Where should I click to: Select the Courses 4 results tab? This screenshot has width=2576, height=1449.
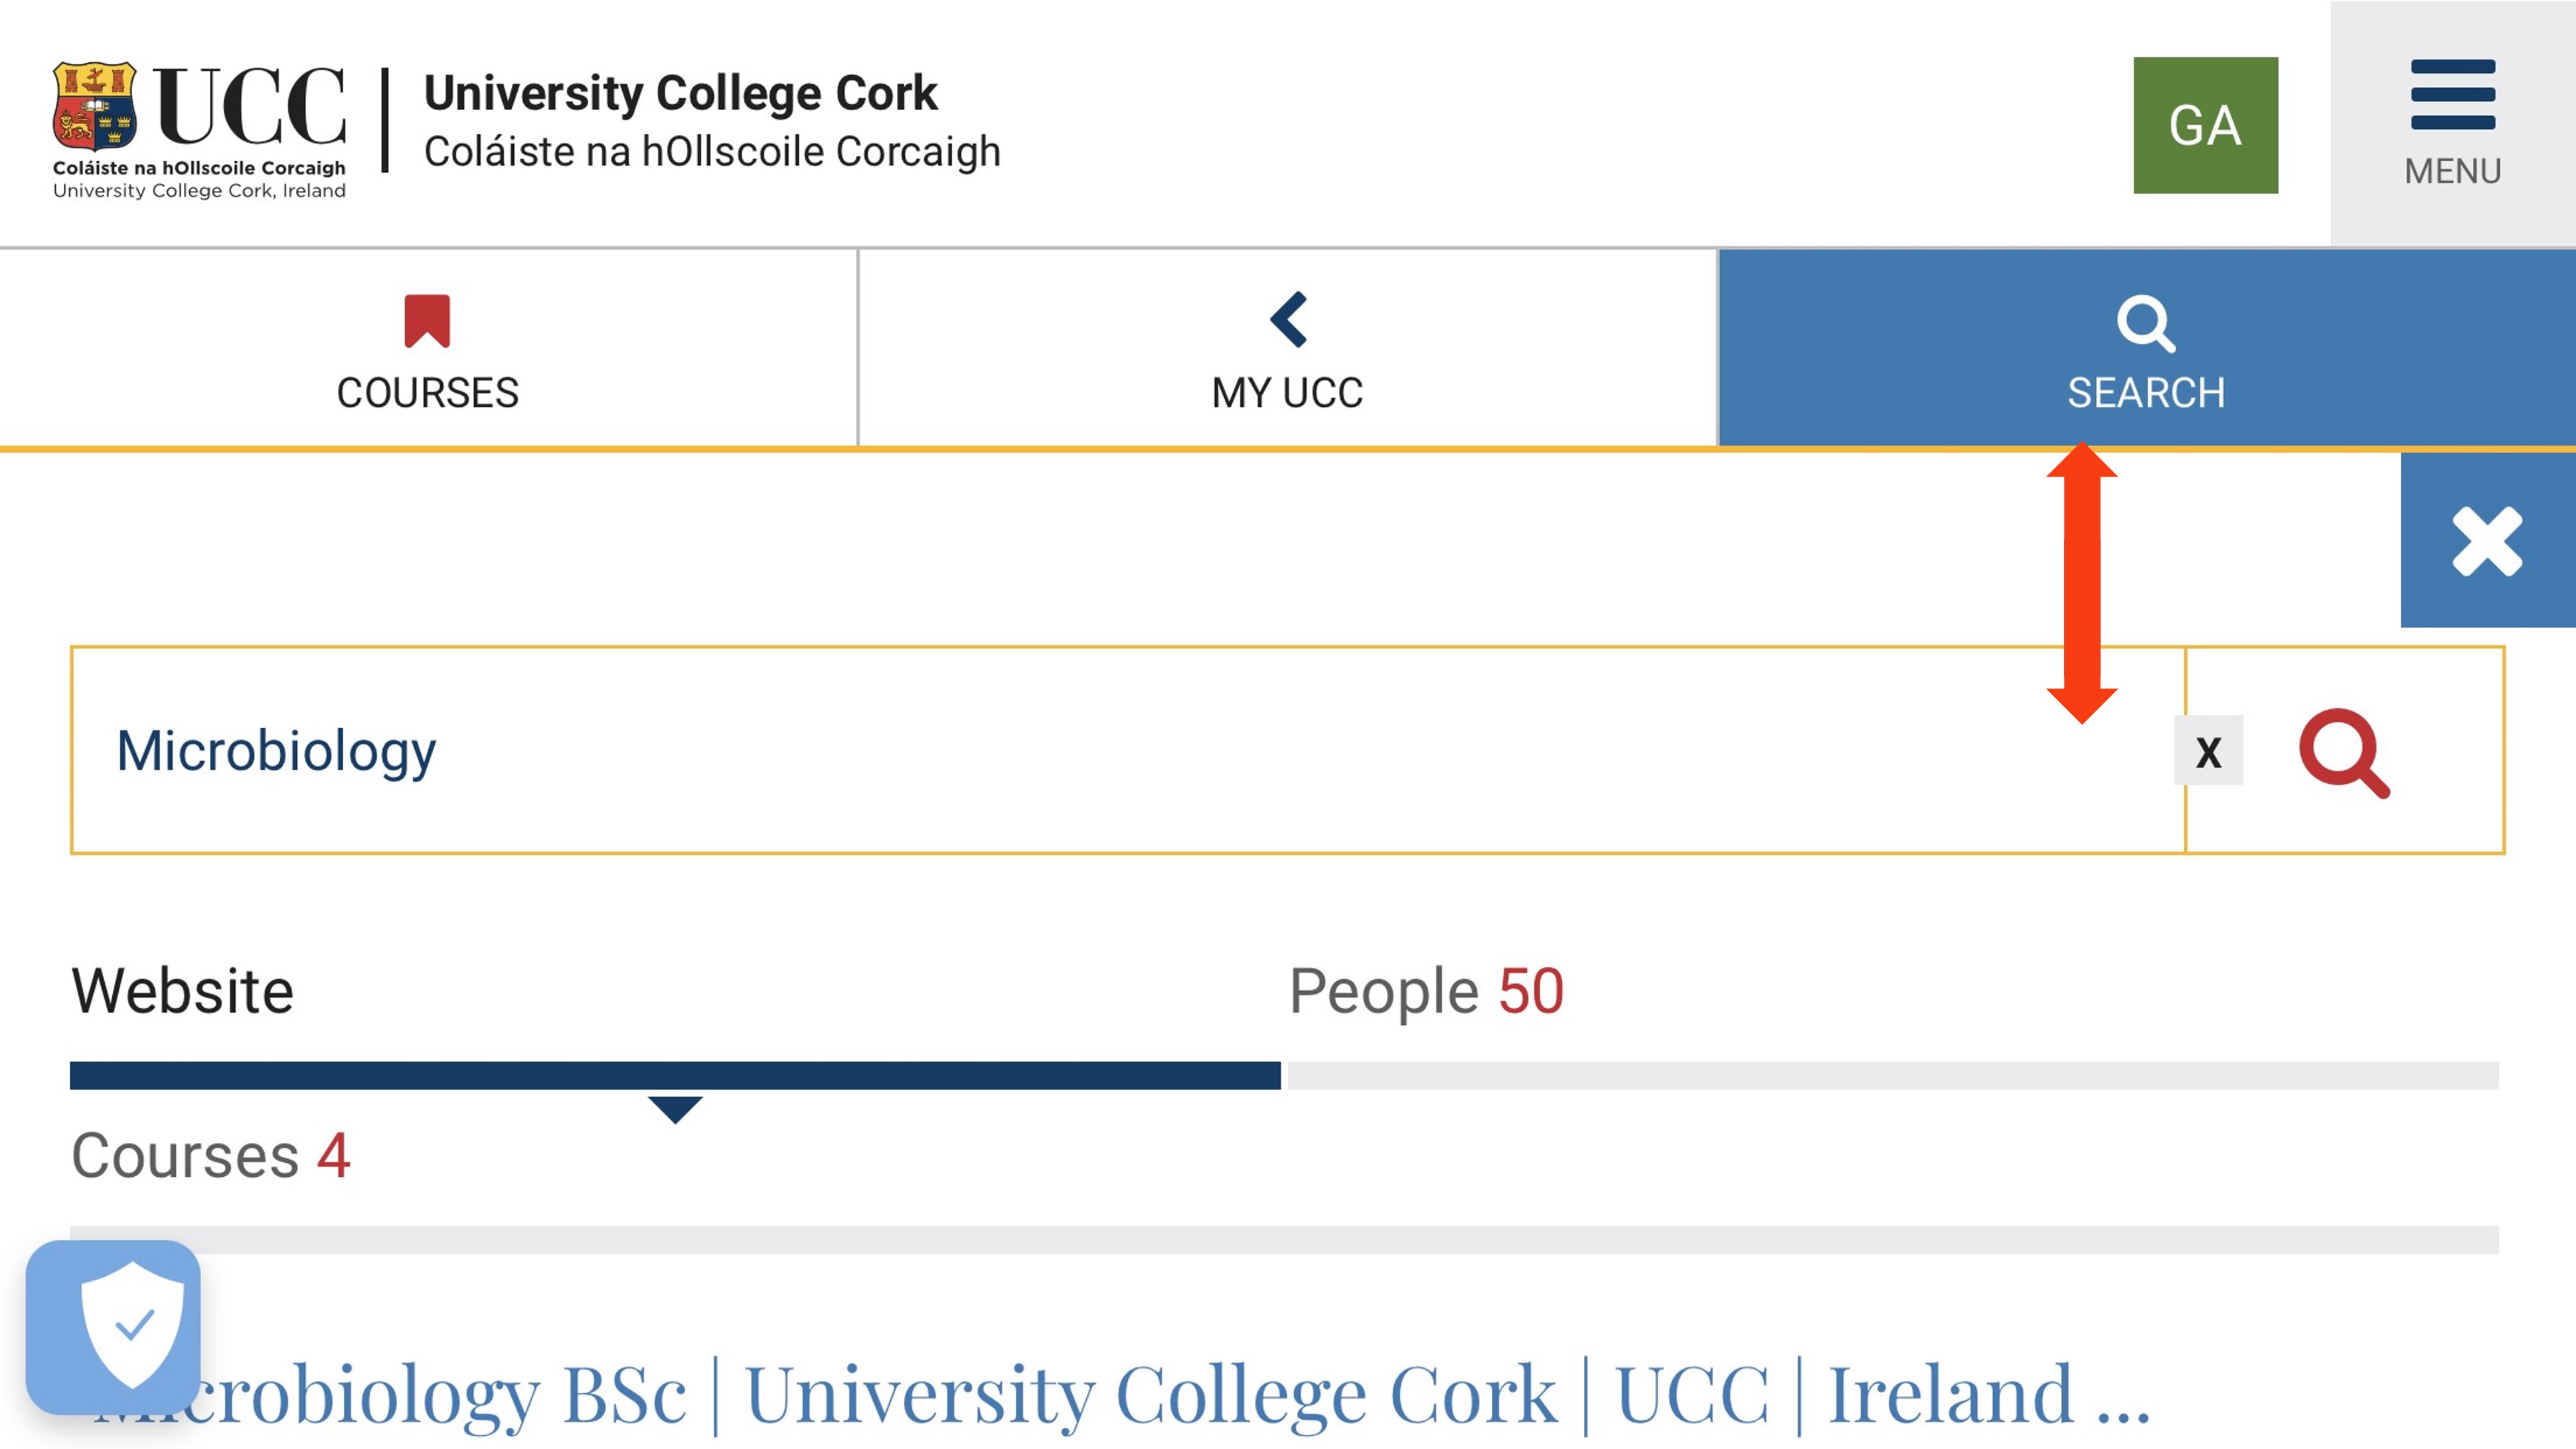[210, 1156]
